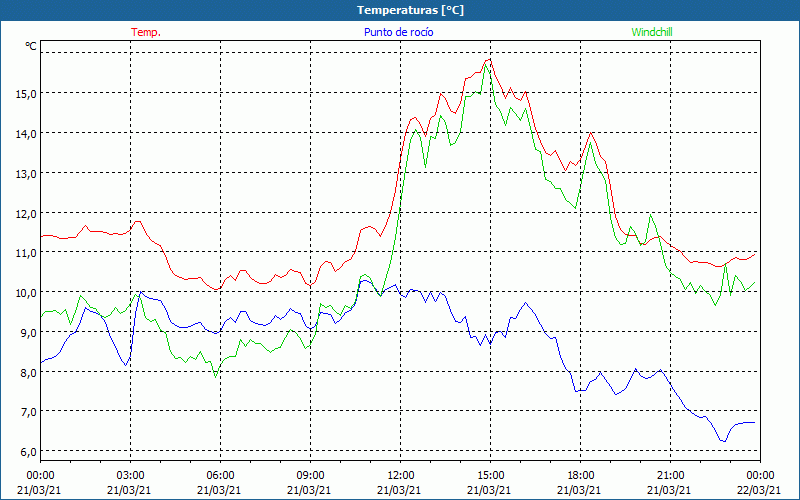800x500 pixels.
Task: Select the red Temp. legend label
Action: coord(146,32)
